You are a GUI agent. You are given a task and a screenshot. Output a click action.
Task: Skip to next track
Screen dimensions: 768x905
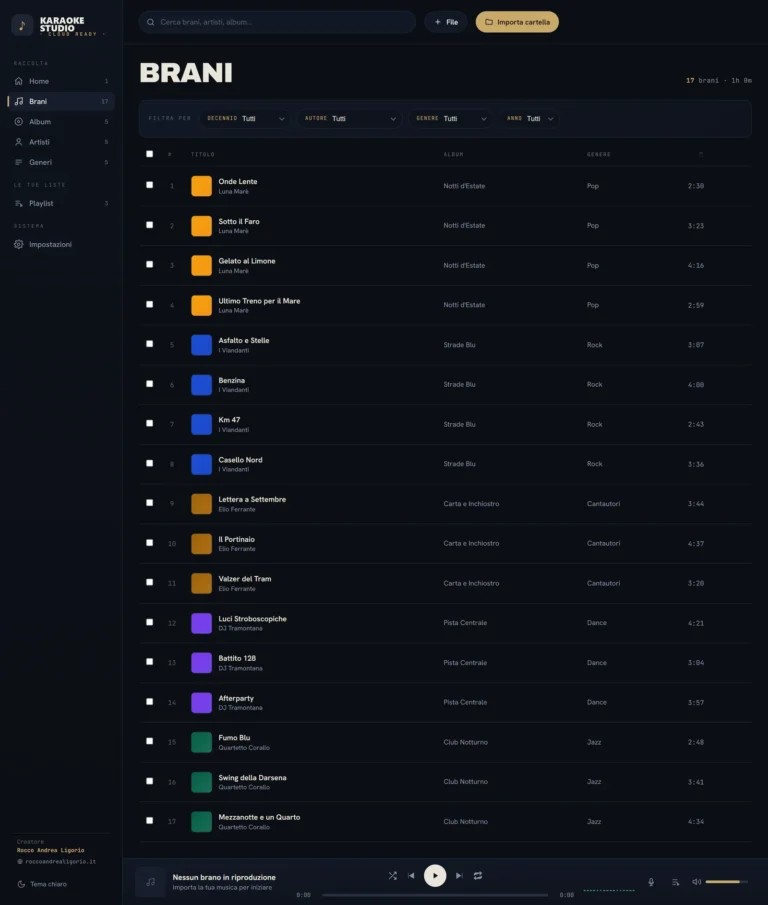click(459, 876)
